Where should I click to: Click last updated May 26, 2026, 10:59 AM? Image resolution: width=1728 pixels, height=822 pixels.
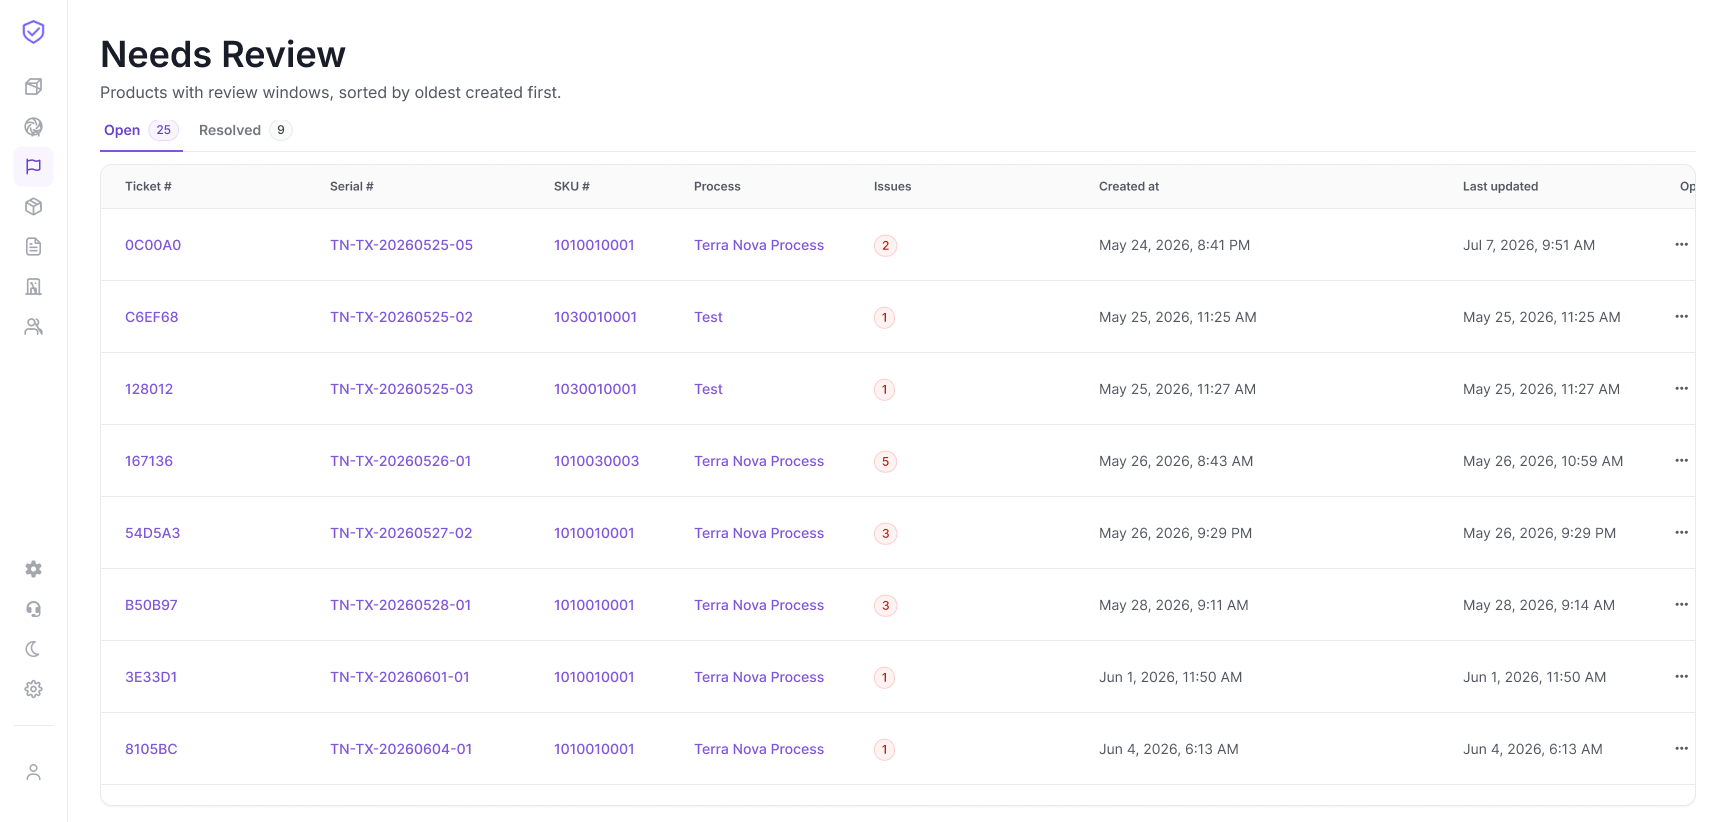[x=1543, y=461]
